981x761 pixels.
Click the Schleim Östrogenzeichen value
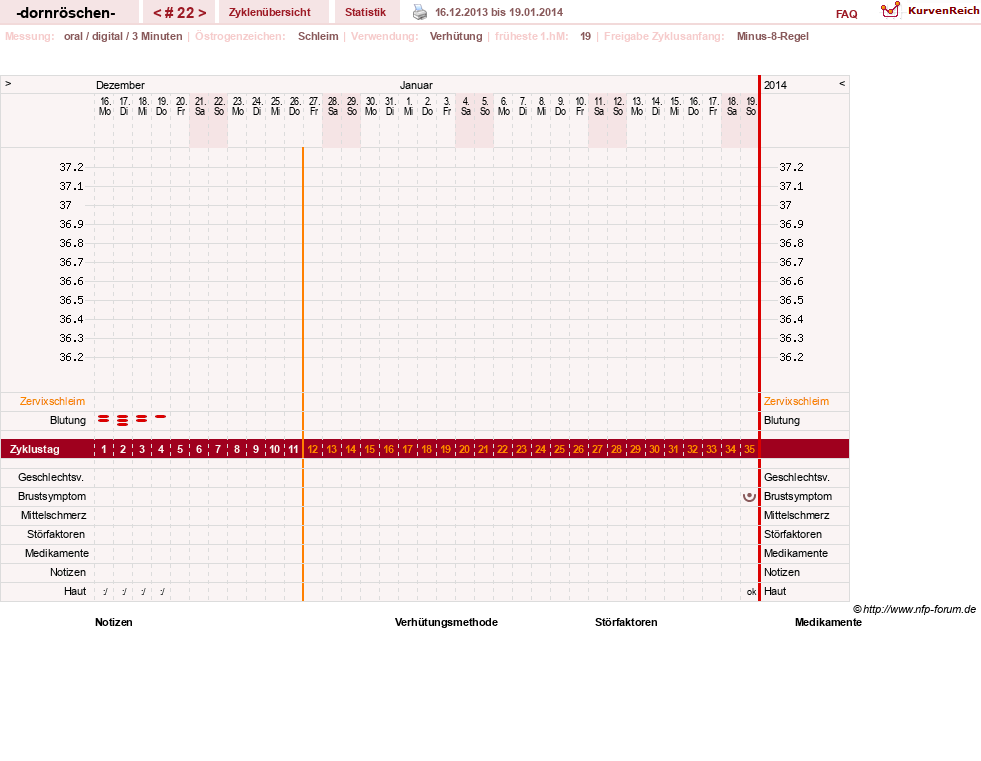[318, 36]
